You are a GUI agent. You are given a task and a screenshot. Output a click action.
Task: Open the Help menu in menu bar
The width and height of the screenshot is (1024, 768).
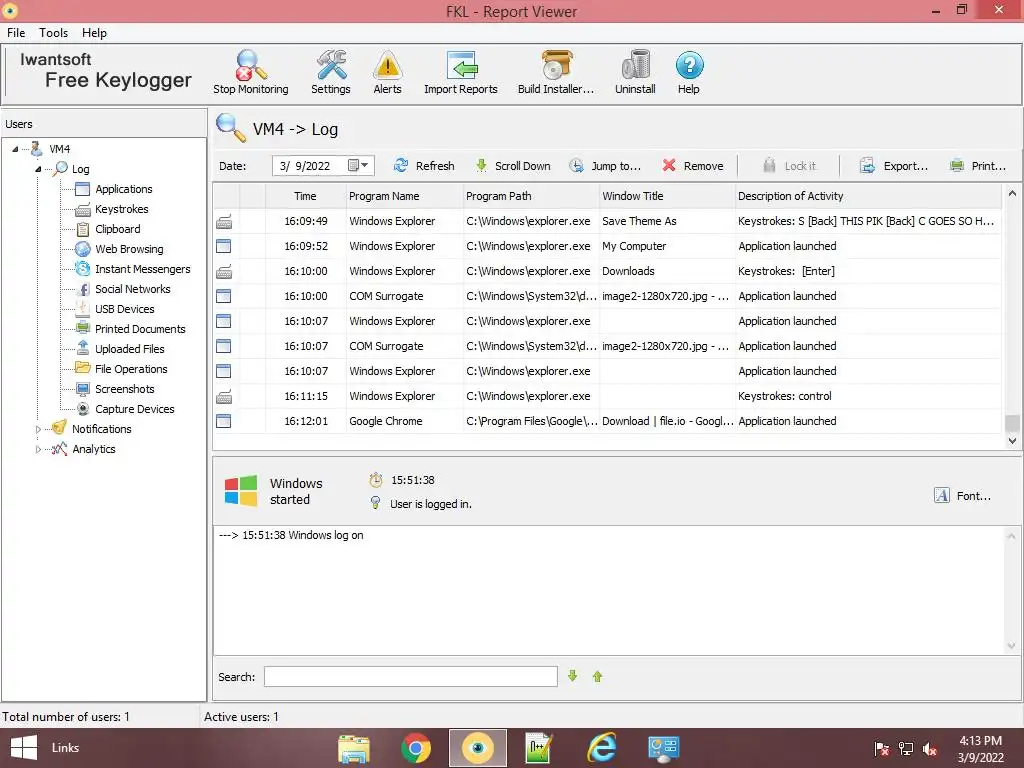point(94,33)
